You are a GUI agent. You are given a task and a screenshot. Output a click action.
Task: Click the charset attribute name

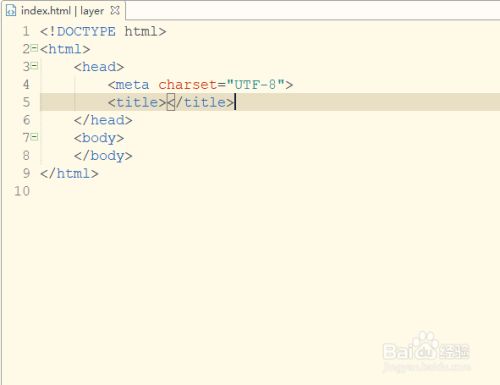[x=188, y=85]
